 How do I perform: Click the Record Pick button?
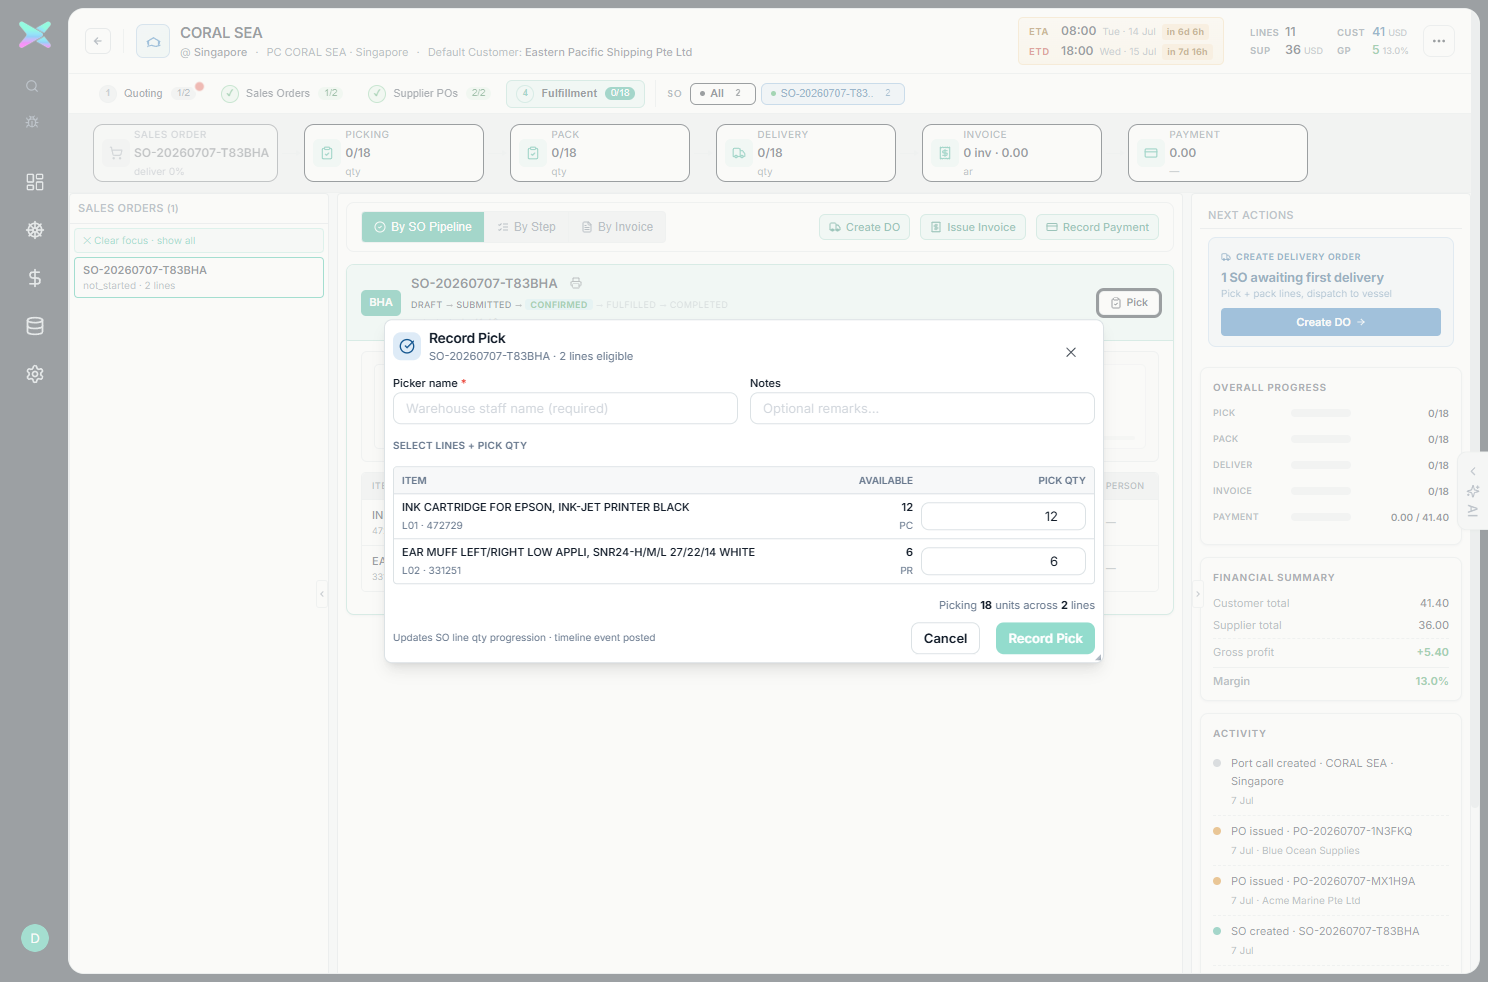[x=1045, y=638]
